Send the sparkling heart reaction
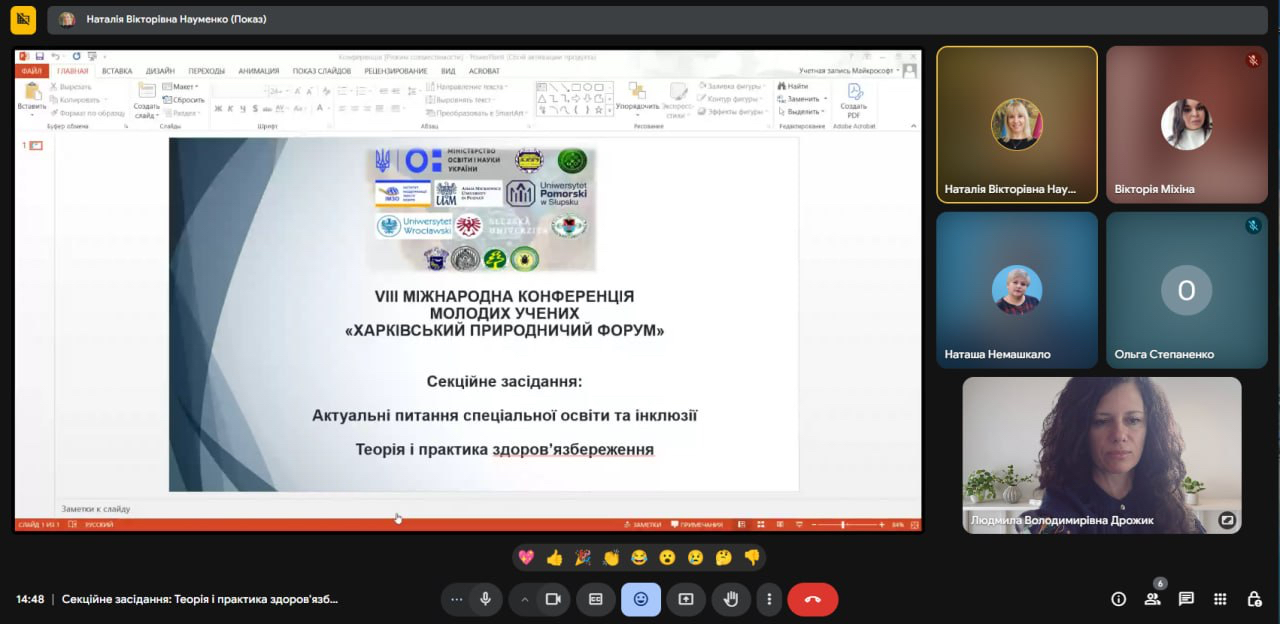This screenshot has width=1280, height=624. pyautogui.click(x=526, y=557)
